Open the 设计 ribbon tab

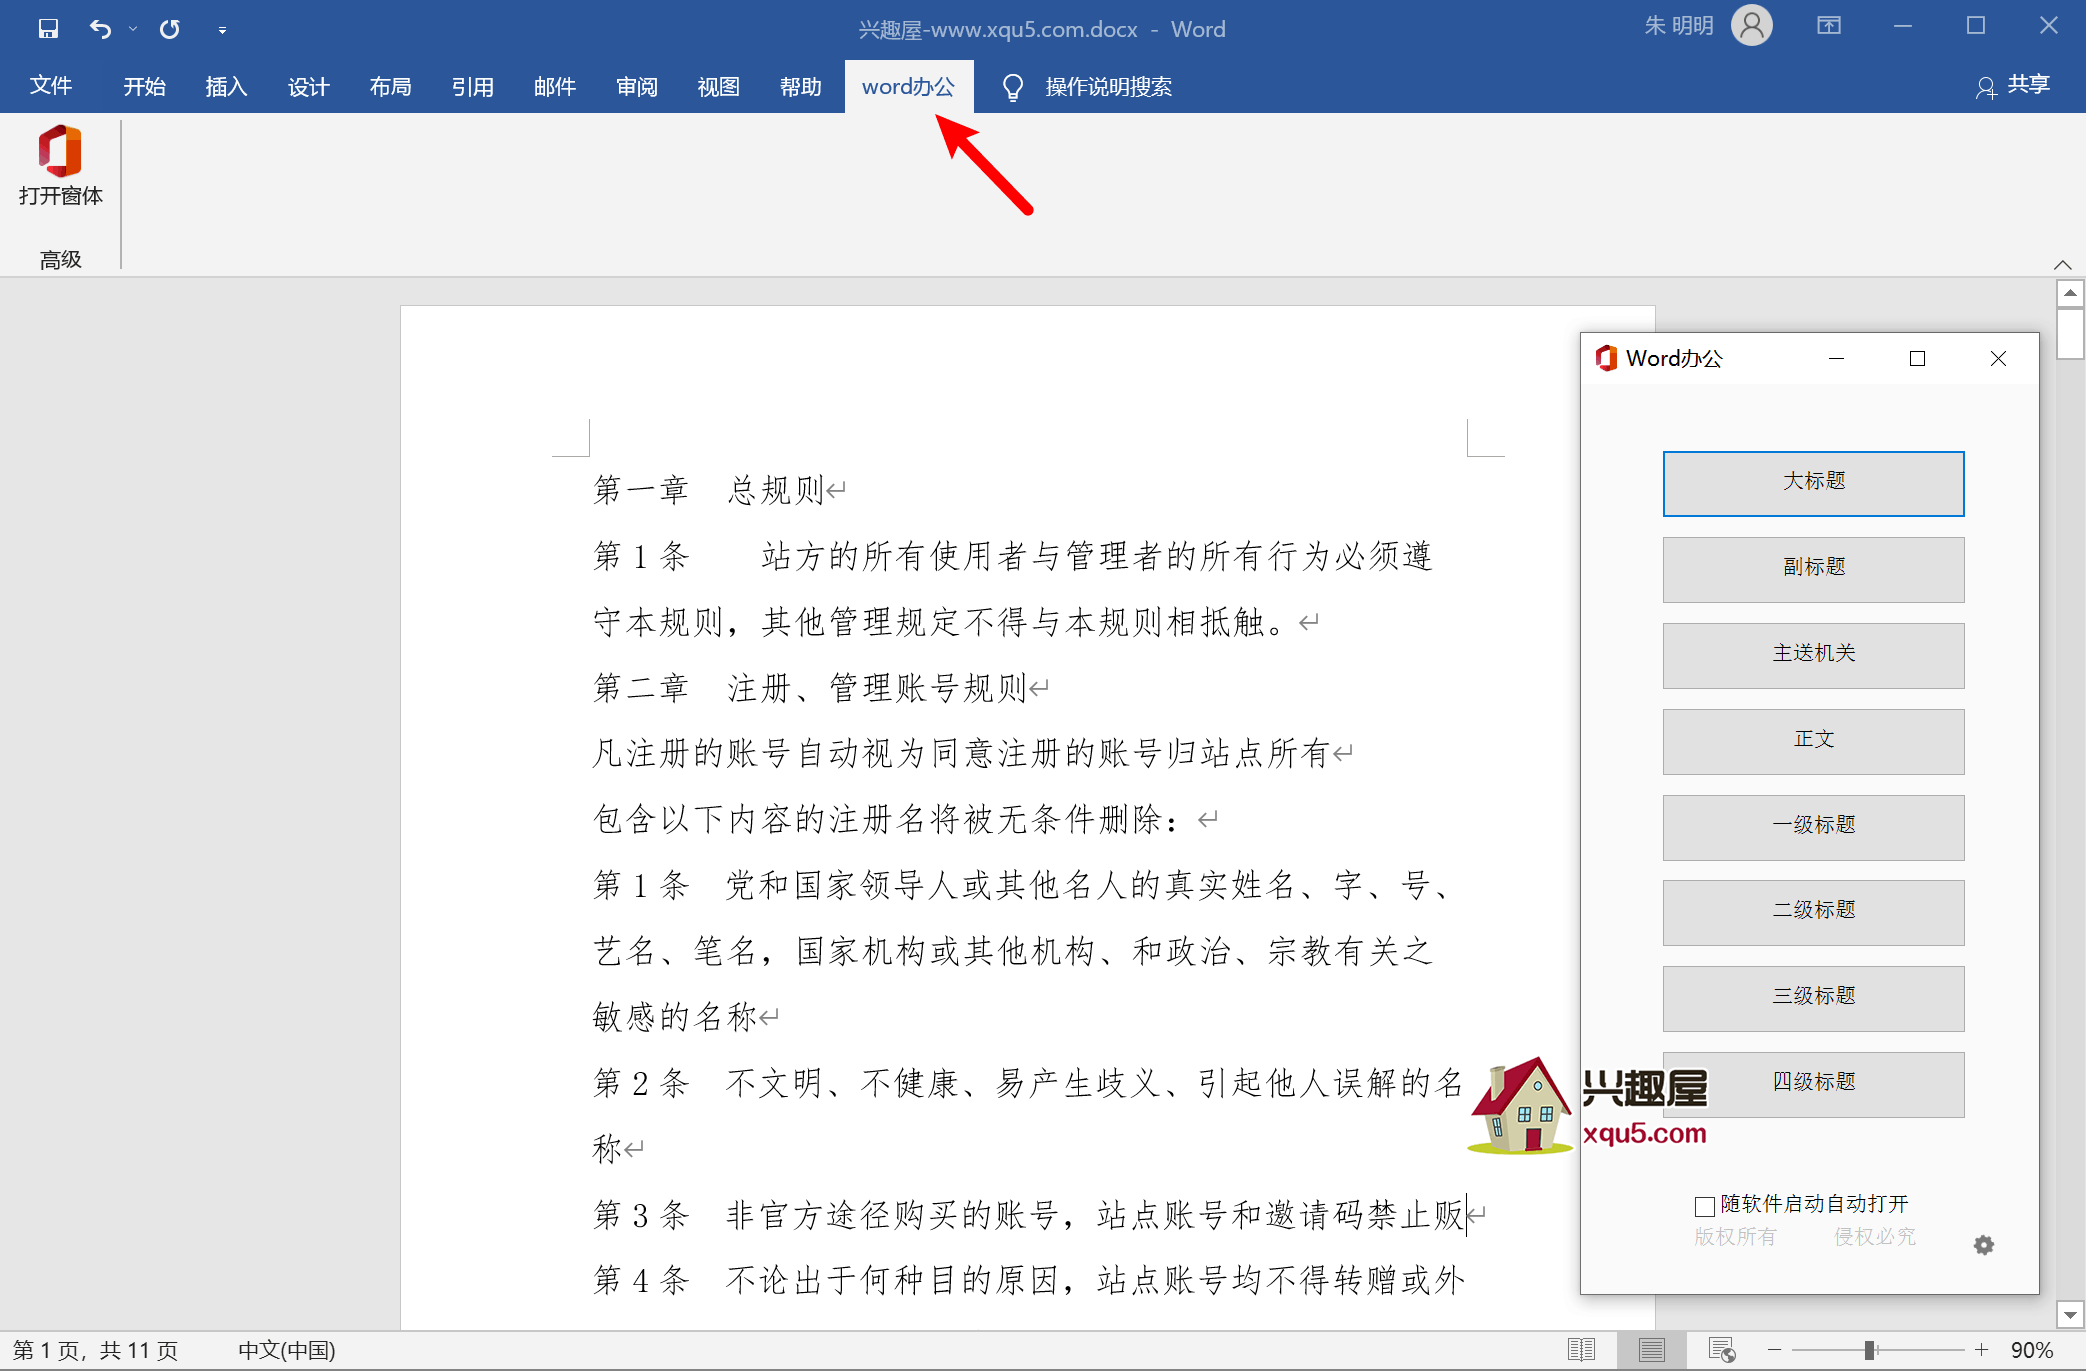[308, 87]
